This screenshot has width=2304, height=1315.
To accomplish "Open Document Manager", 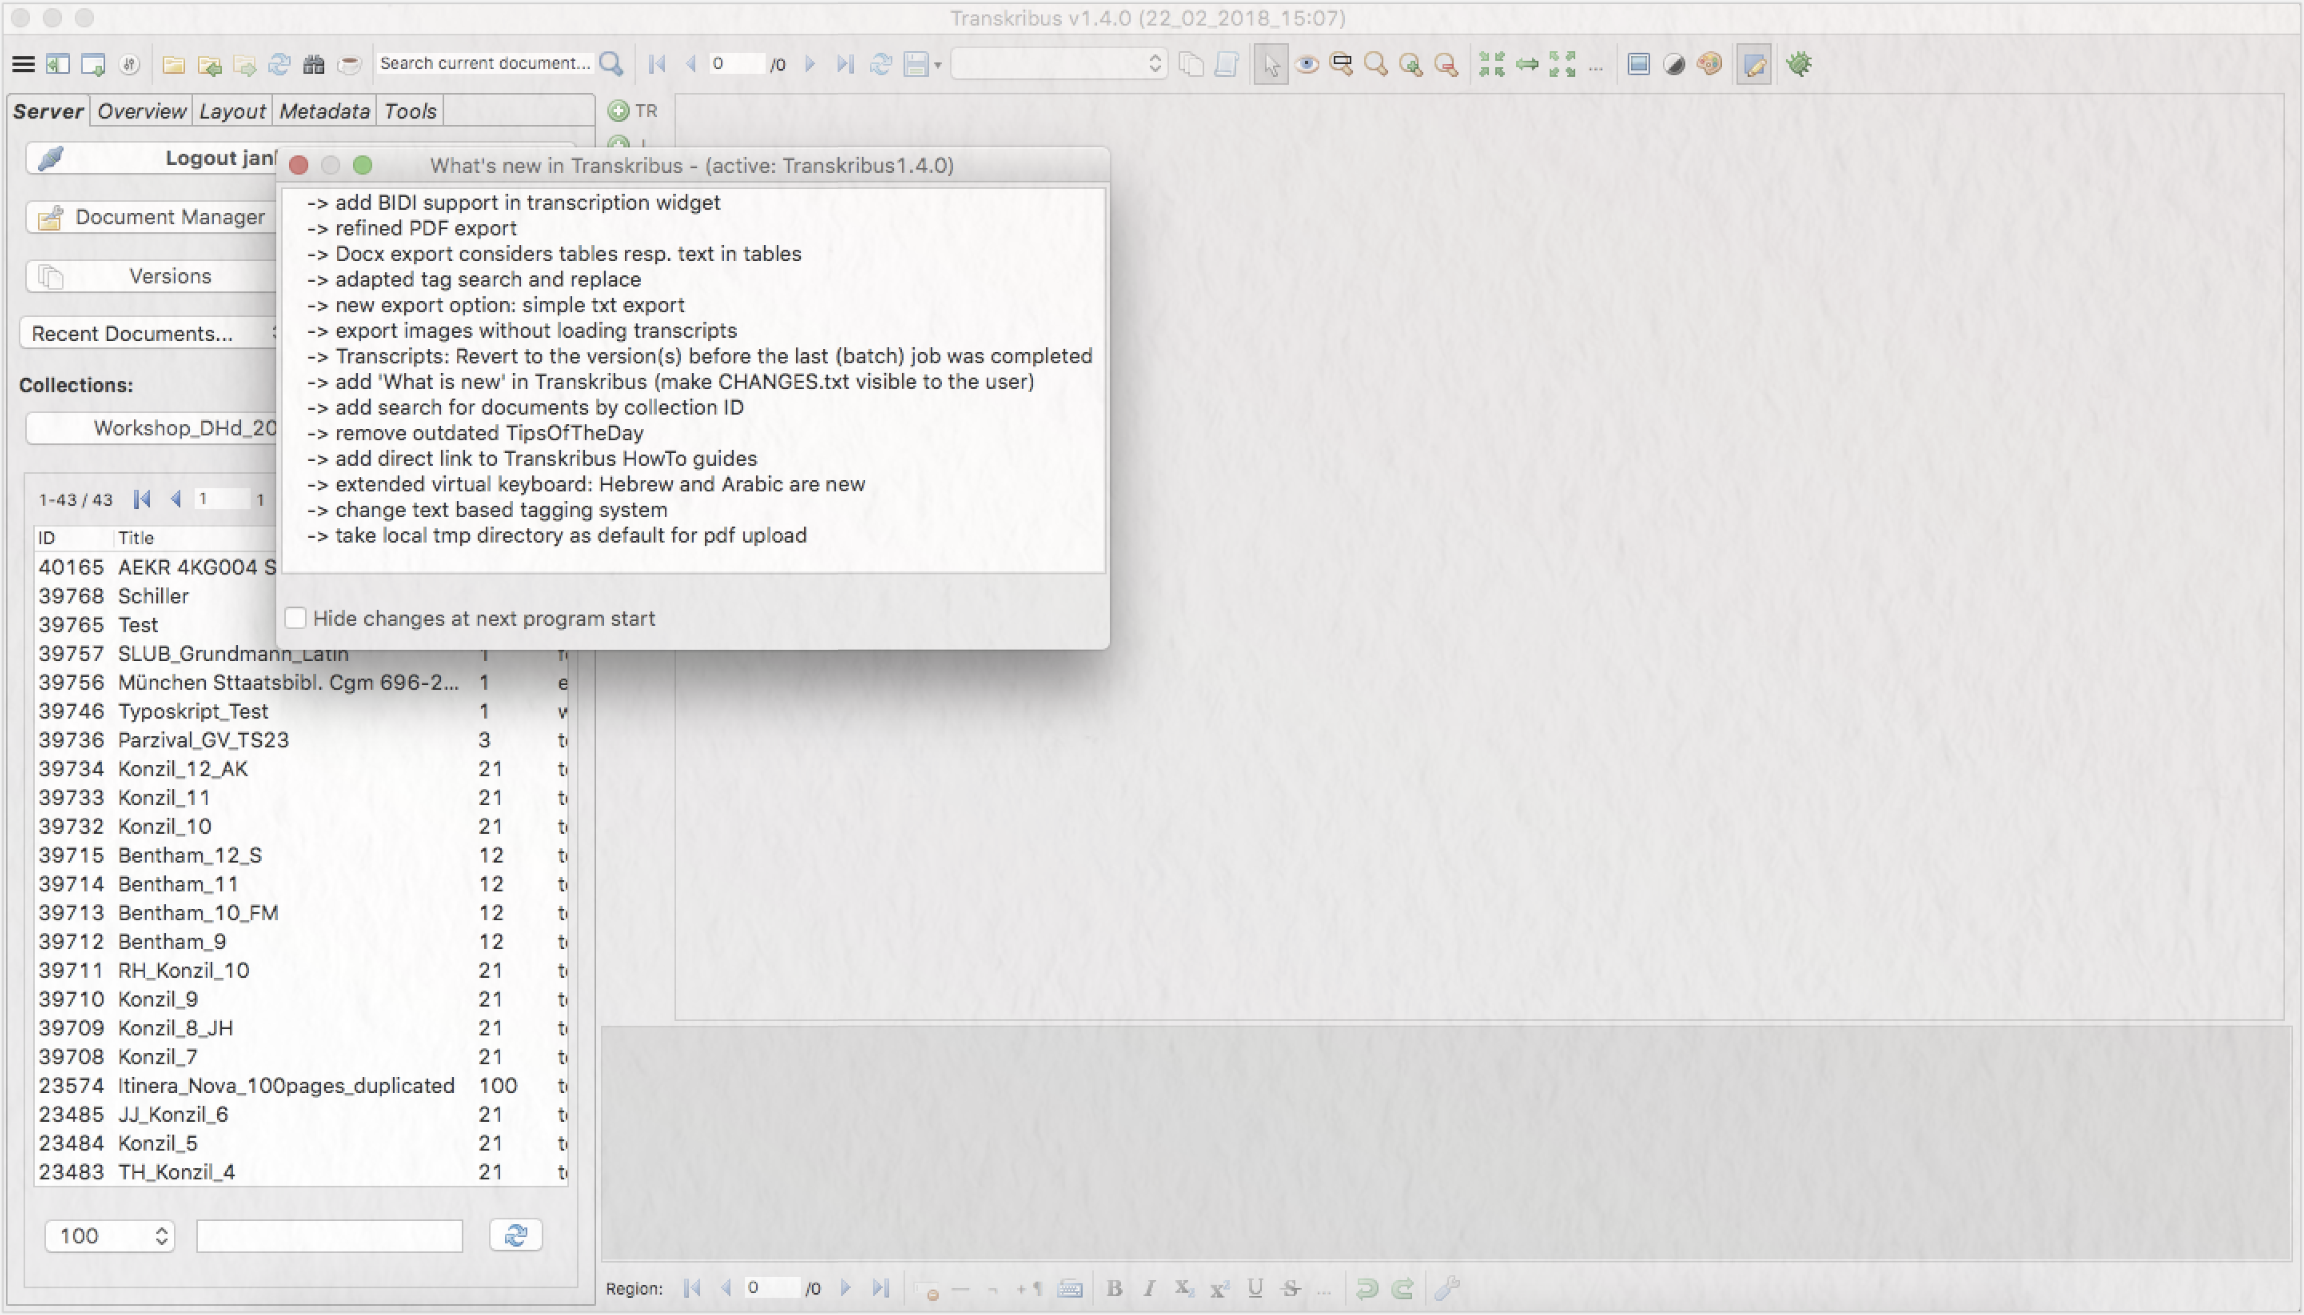I will tap(152, 217).
